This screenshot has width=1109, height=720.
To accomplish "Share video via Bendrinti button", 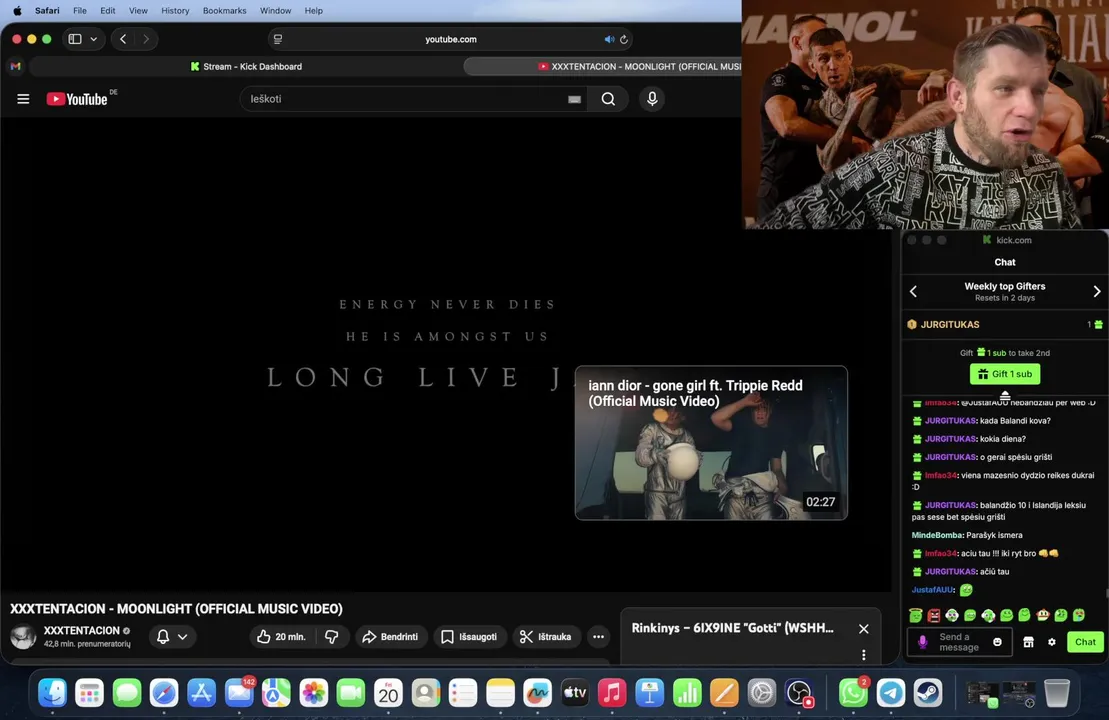I will point(390,637).
